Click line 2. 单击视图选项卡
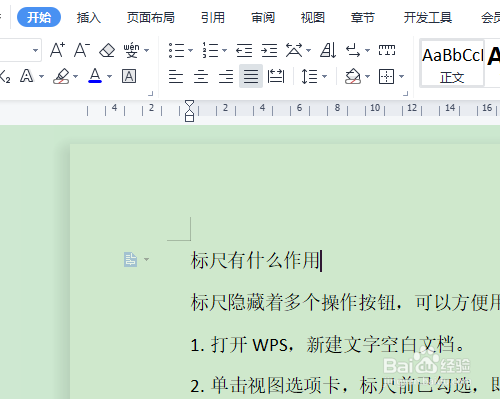Viewport: 500px width, 399px height. [345, 386]
